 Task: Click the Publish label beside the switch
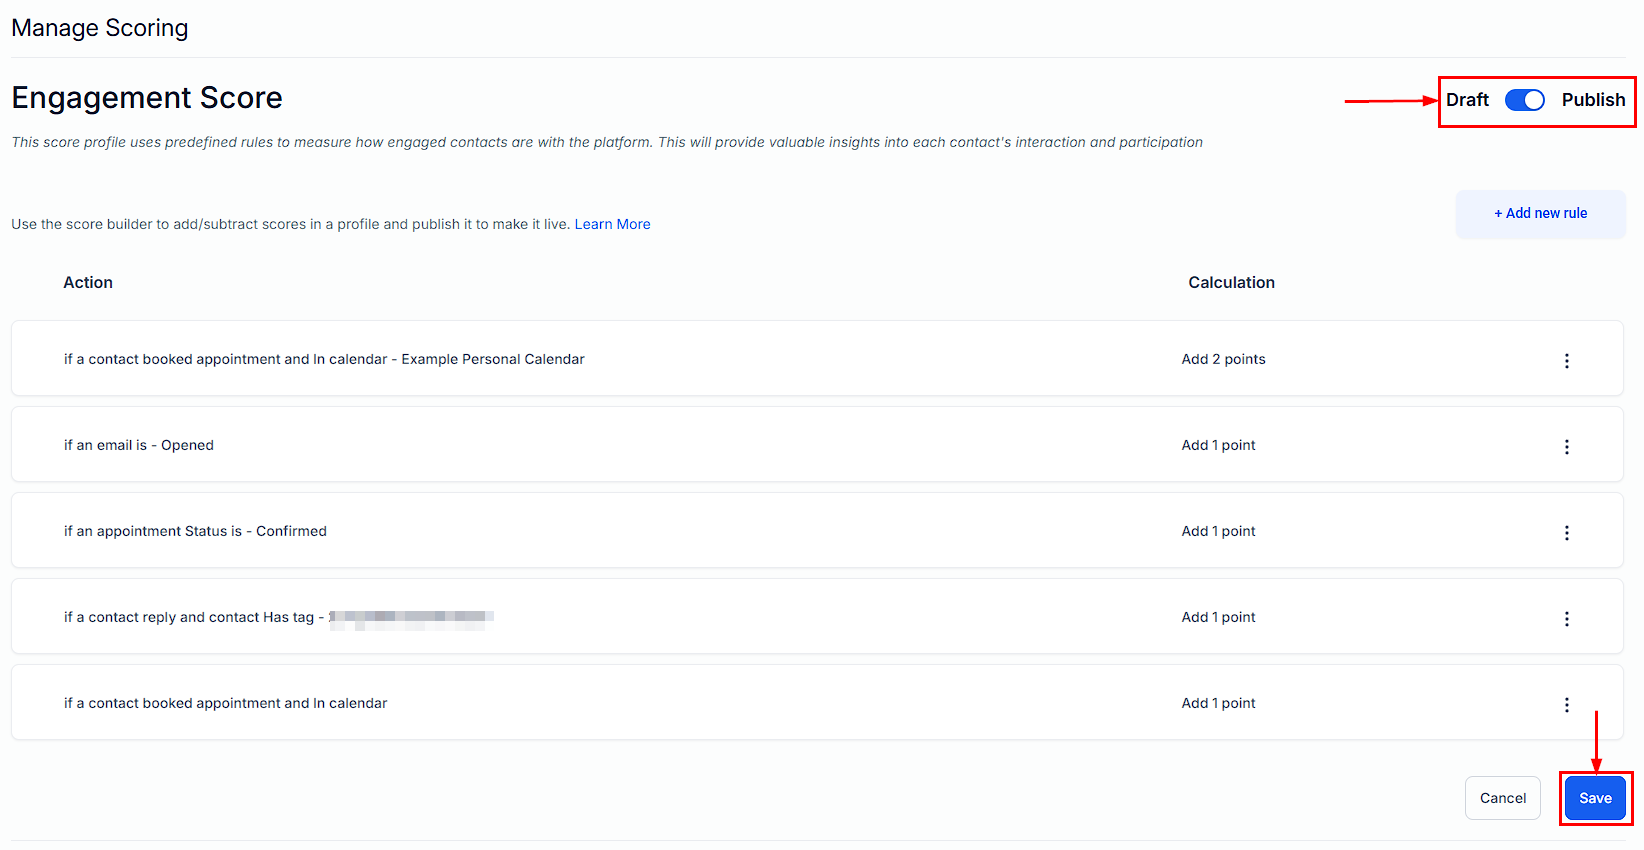pos(1593,100)
